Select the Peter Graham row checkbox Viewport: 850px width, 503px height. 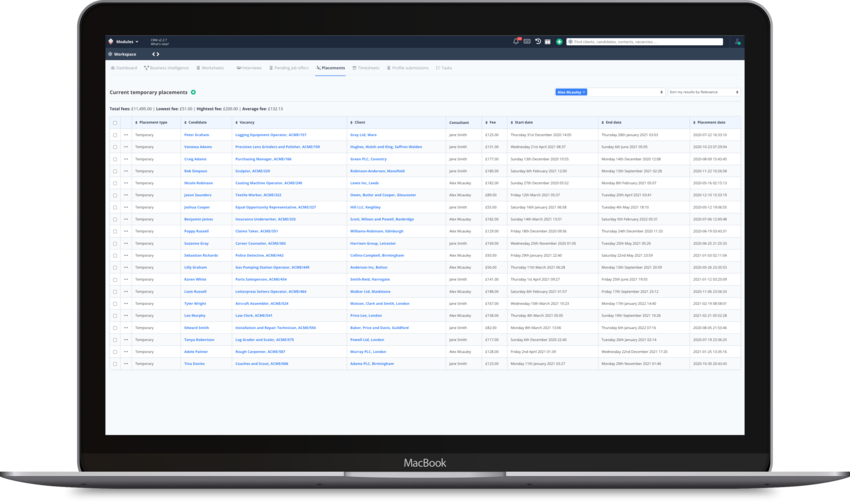115,135
